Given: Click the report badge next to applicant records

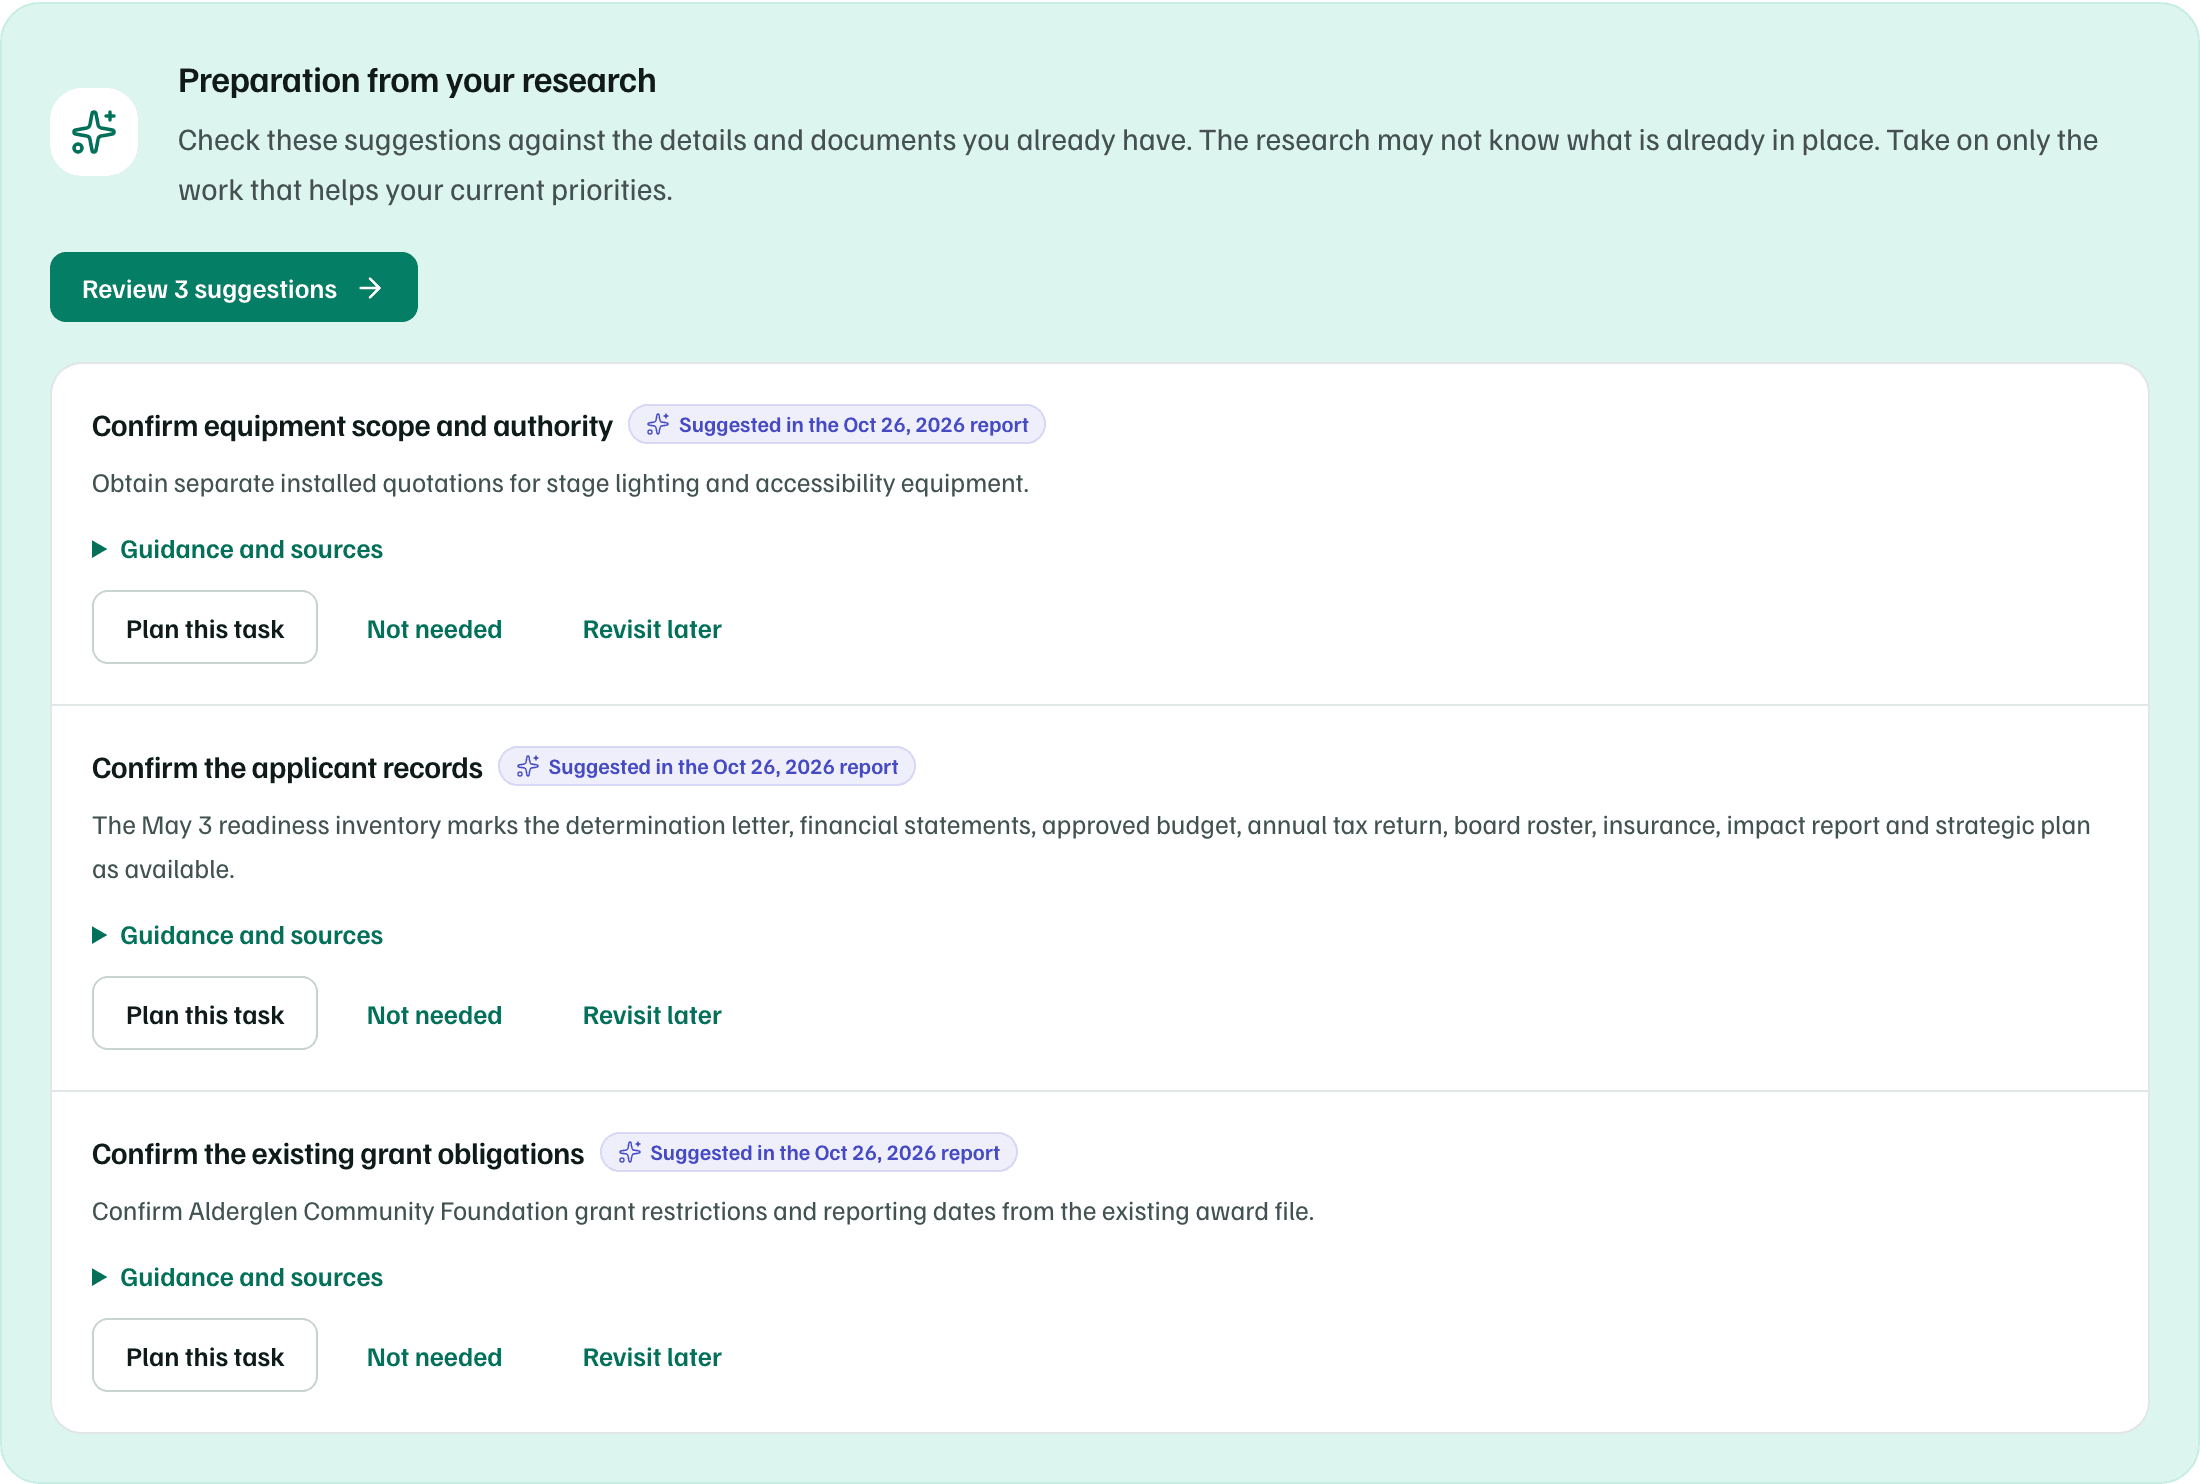Looking at the screenshot, I should click(707, 767).
